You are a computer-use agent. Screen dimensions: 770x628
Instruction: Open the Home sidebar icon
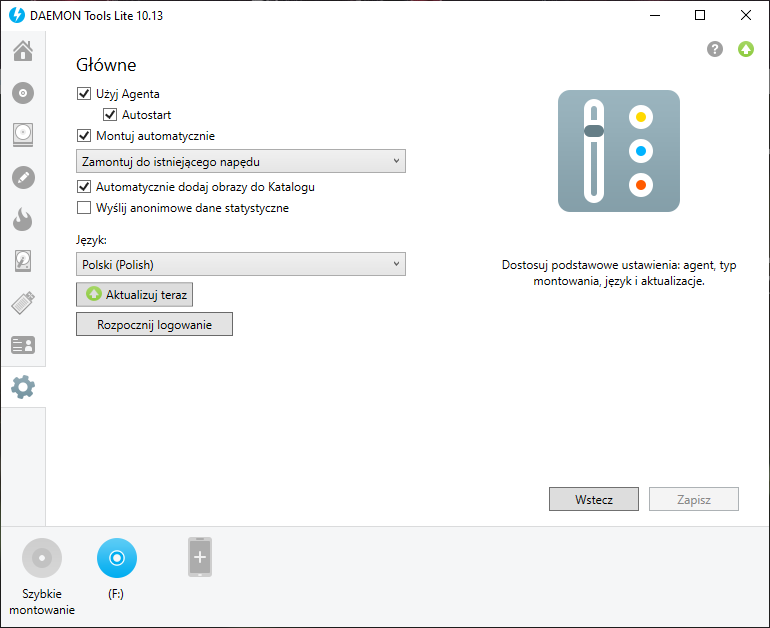point(23,51)
